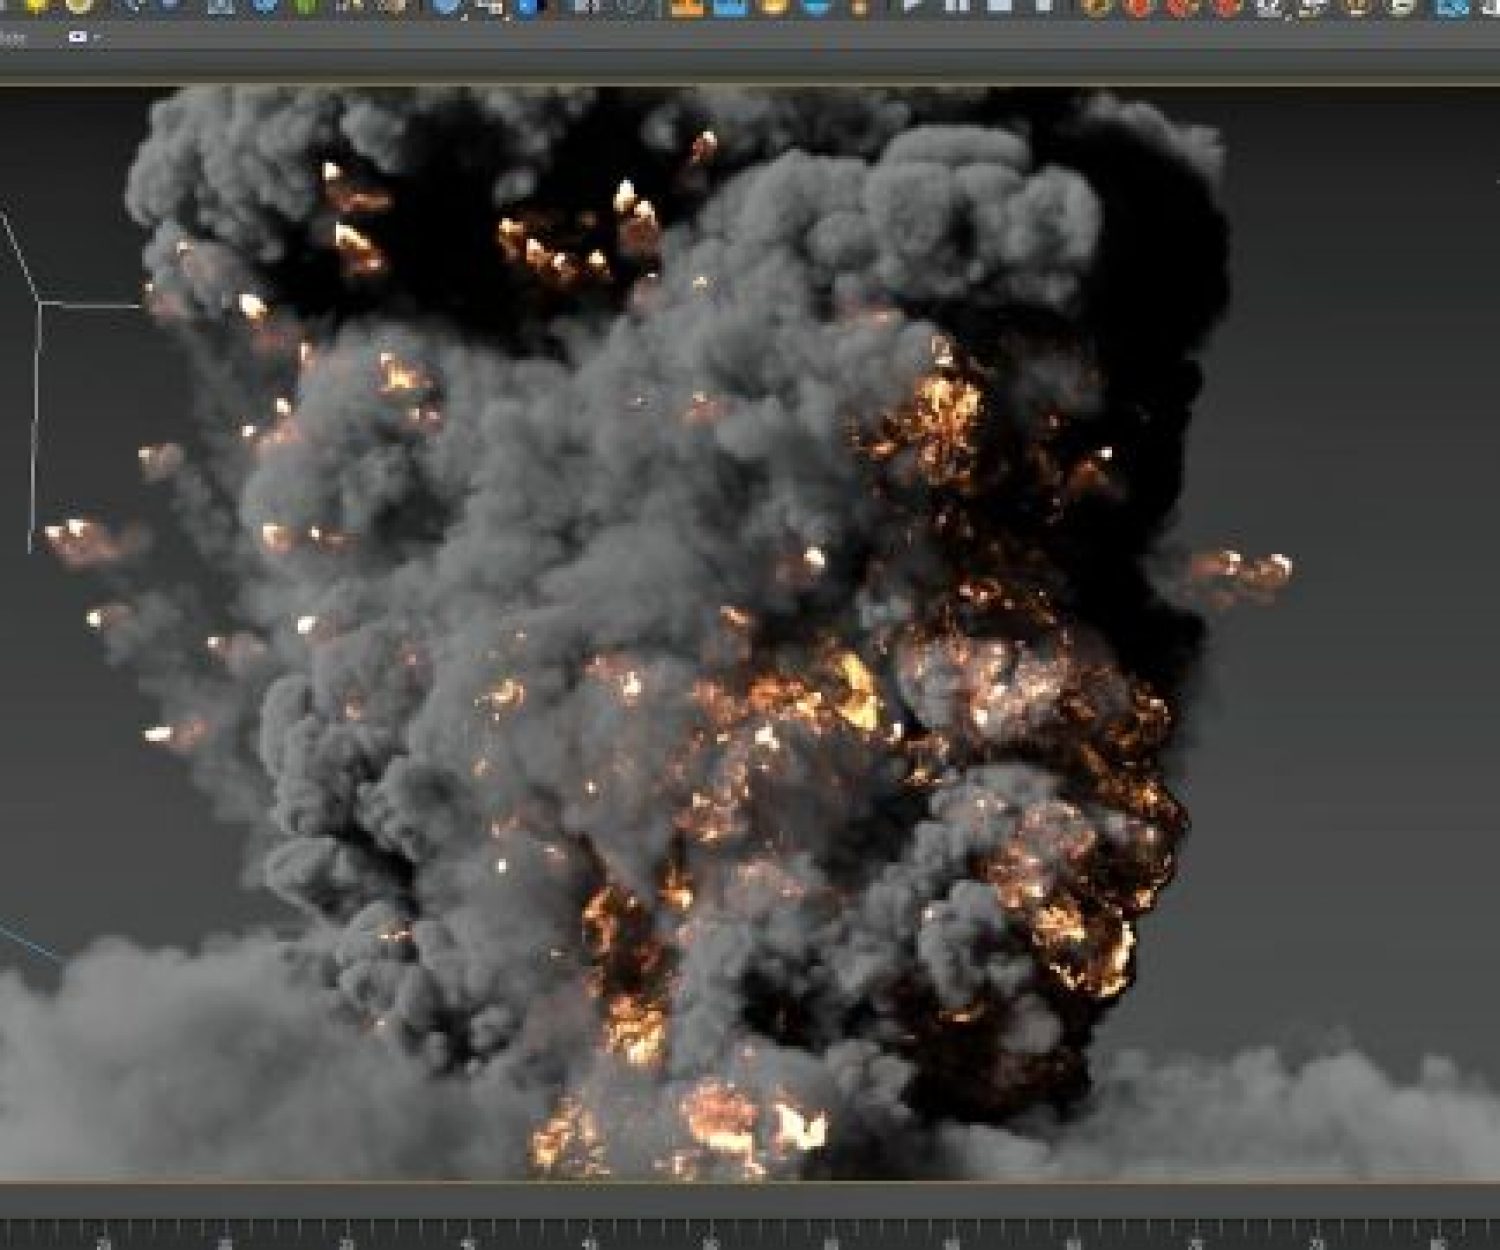Click the orange swirl icon before red icons
Screen dimensions: 1500x1250
tap(1101, 6)
